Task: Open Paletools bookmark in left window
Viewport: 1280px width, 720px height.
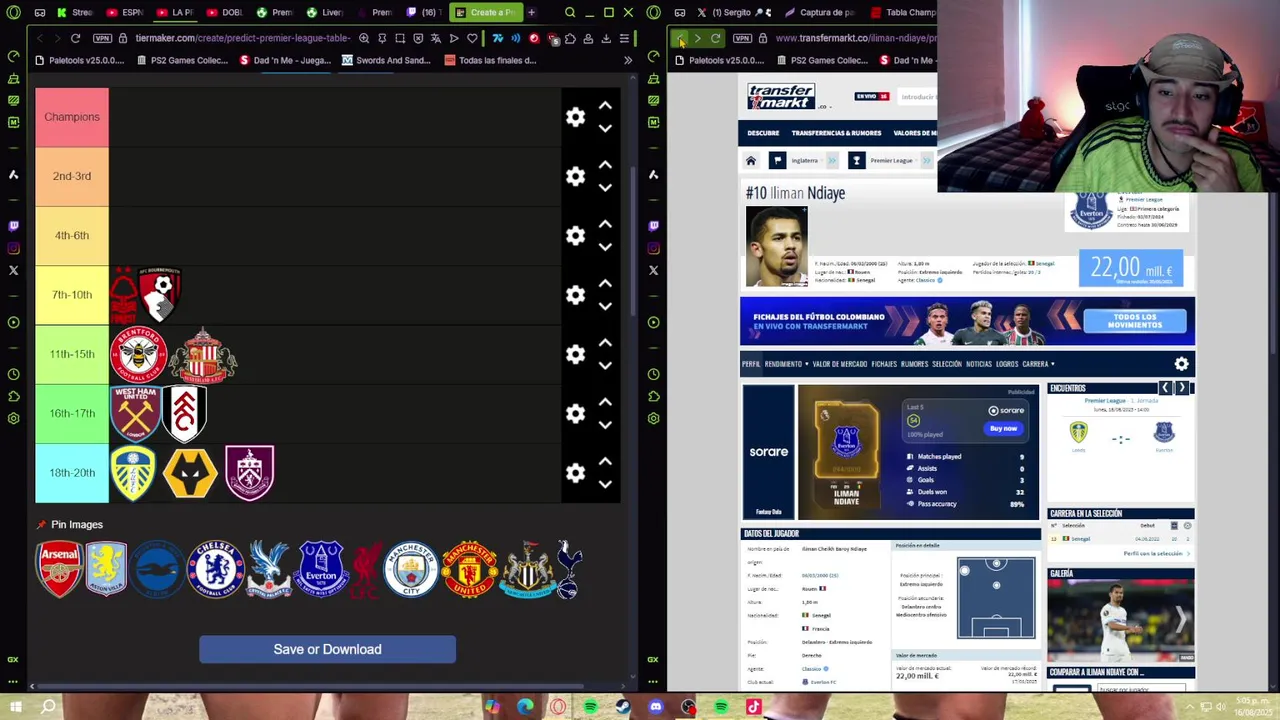Action: pyautogui.click(x=80, y=60)
